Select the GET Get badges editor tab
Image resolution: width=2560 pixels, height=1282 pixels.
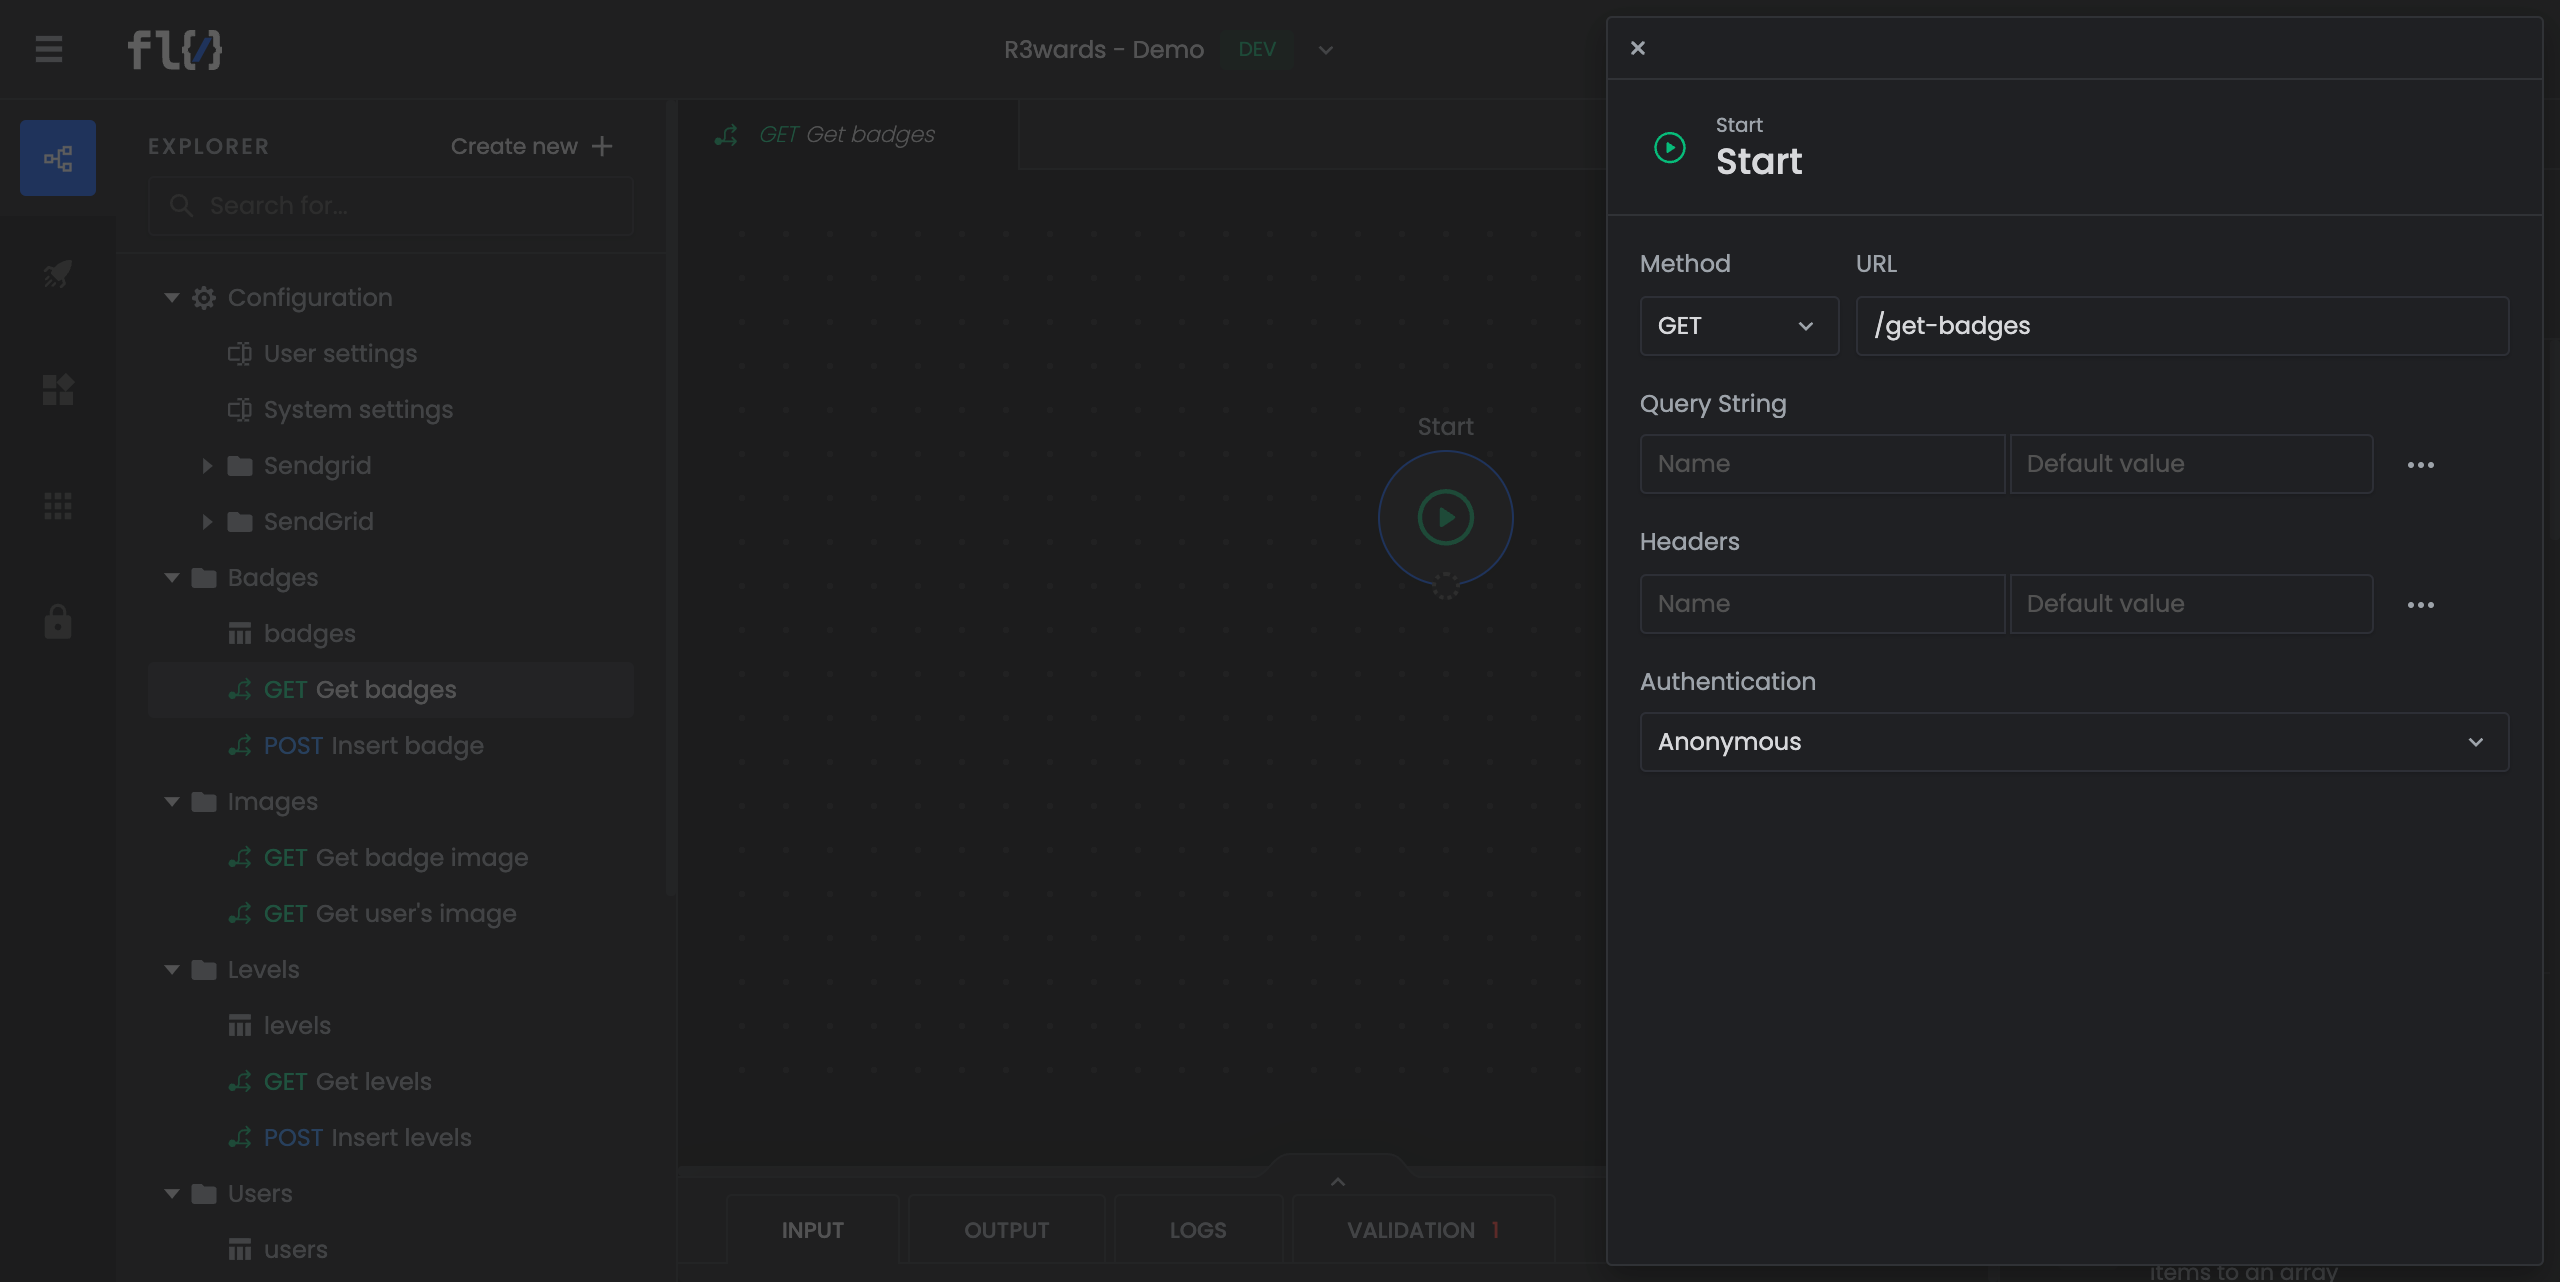[x=848, y=135]
